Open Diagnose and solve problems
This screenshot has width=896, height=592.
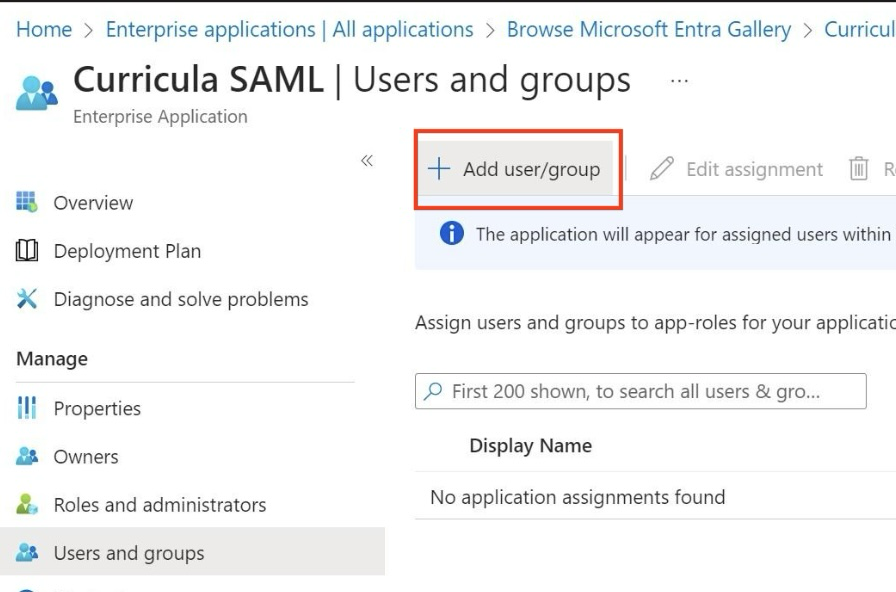coord(181,299)
